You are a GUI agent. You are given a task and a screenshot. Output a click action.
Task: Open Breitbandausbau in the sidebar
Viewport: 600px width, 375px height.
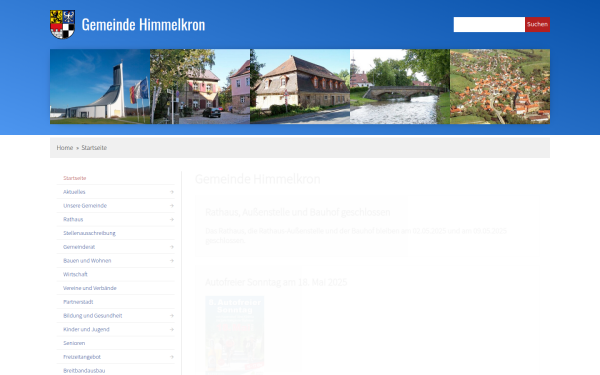point(84,371)
